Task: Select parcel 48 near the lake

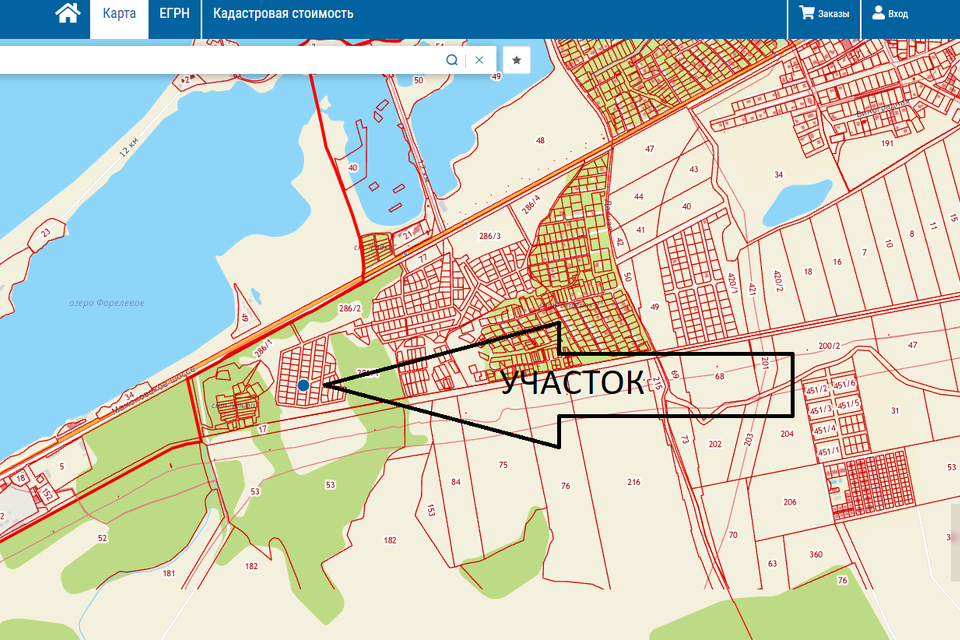Action: [x=540, y=141]
